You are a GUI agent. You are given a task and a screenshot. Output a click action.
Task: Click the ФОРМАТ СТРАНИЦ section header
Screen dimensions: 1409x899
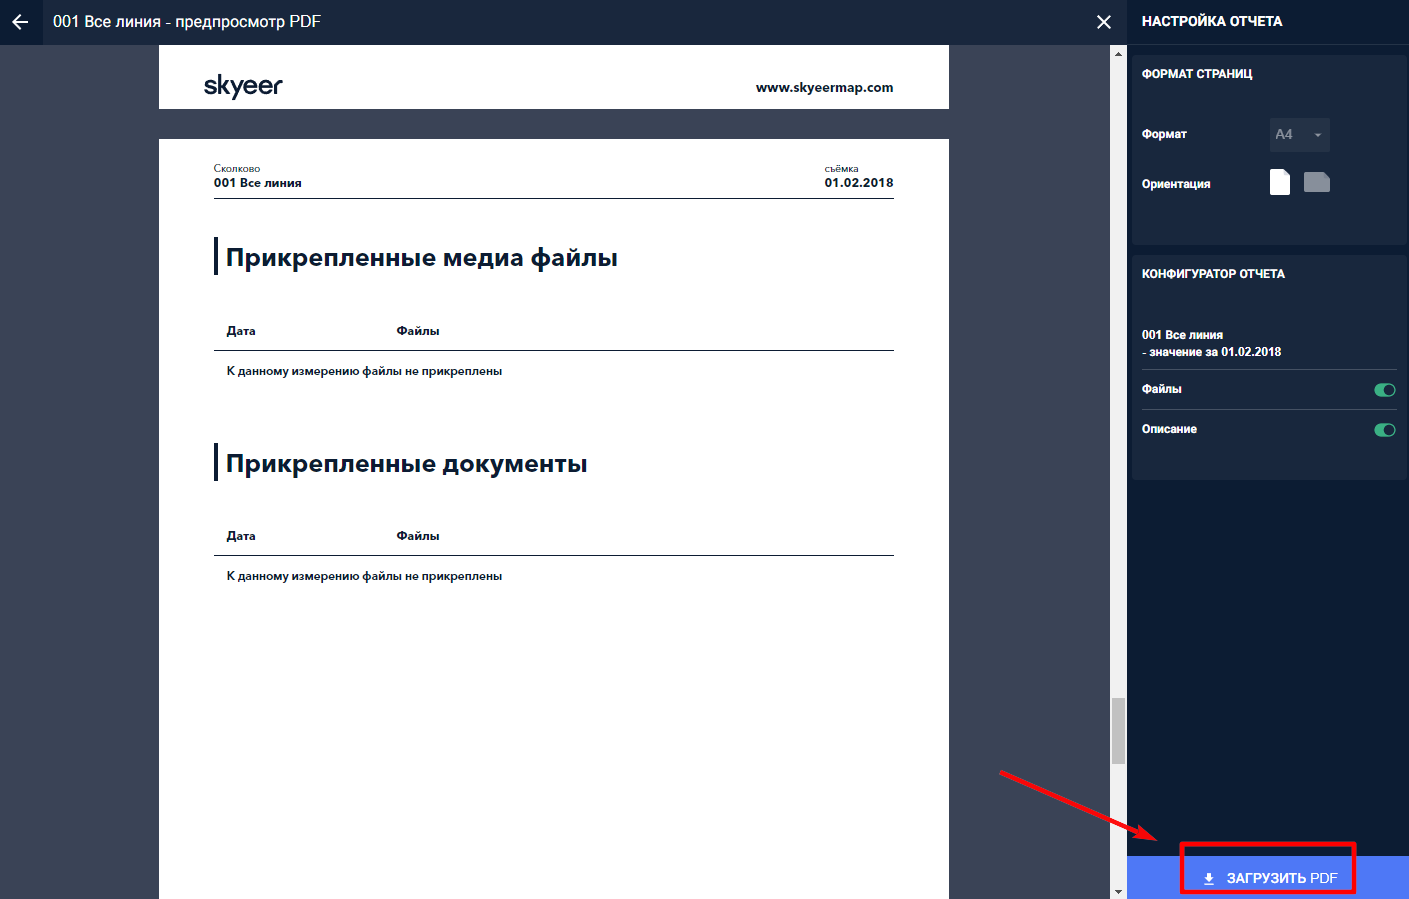click(1196, 74)
